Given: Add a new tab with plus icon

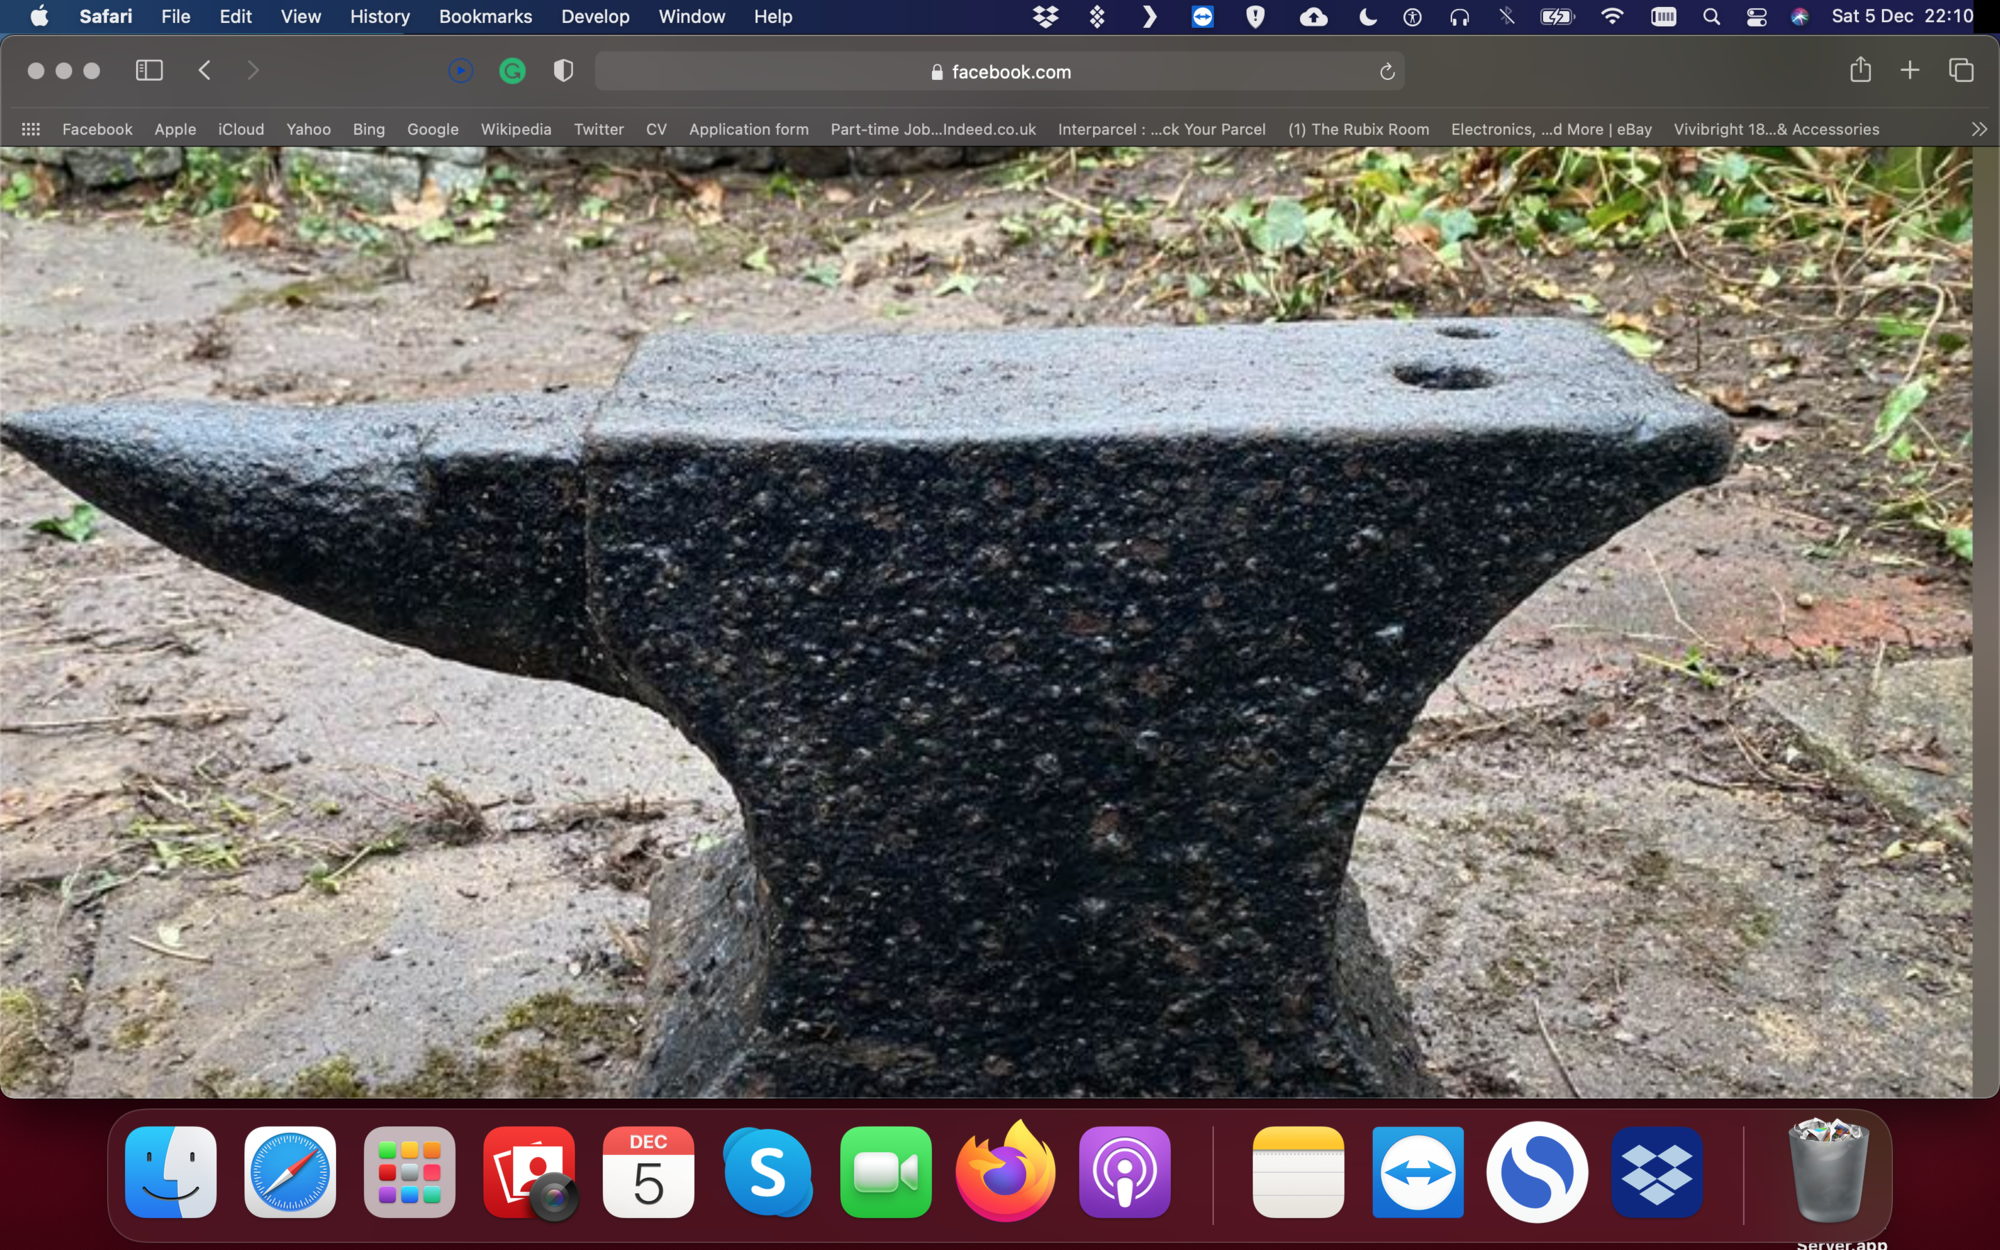Looking at the screenshot, I should pyautogui.click(x=1910, y=70).
